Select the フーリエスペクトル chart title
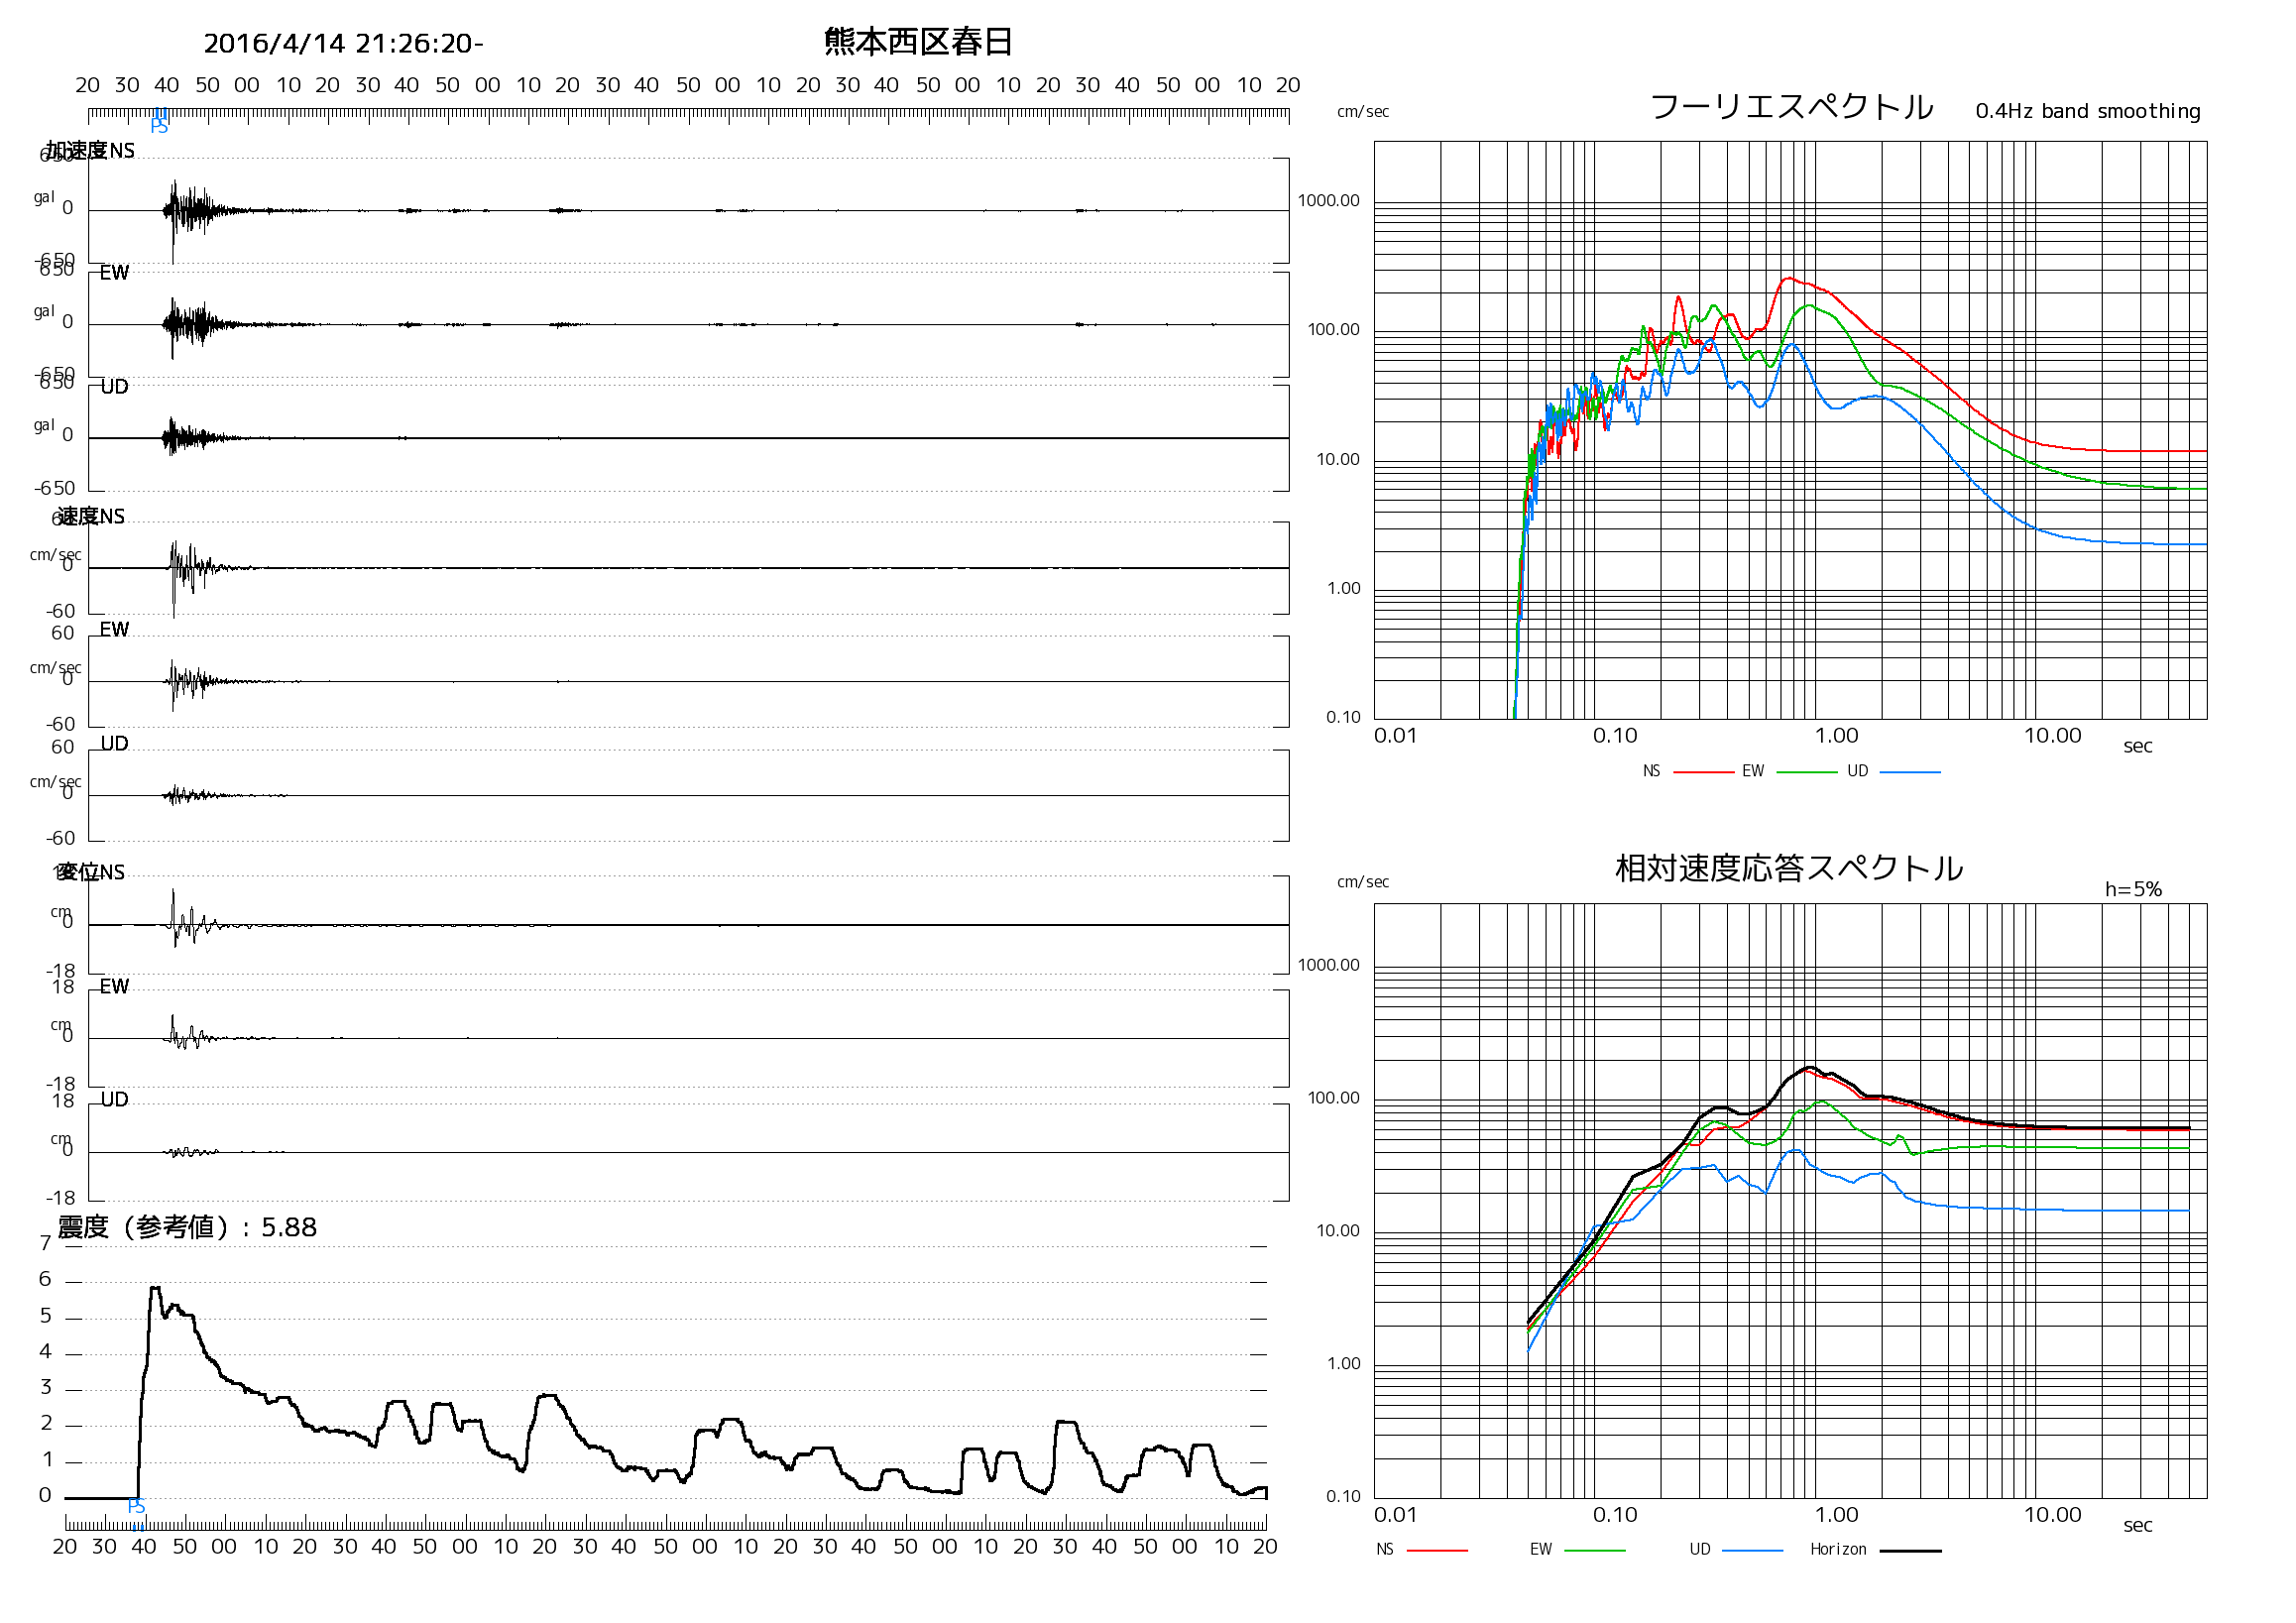This screenshot has width=2296, height=1623. [1791, 106]
